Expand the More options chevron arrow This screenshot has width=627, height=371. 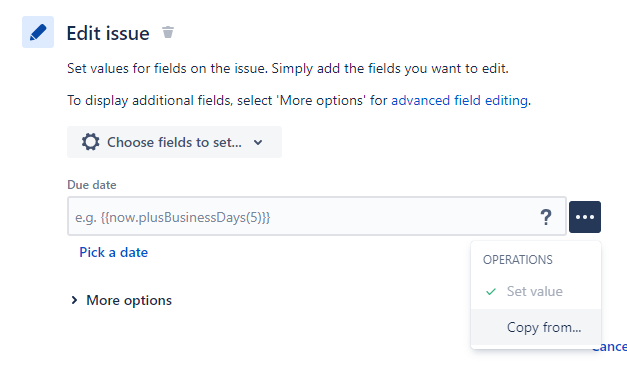(x=74, y=300)
